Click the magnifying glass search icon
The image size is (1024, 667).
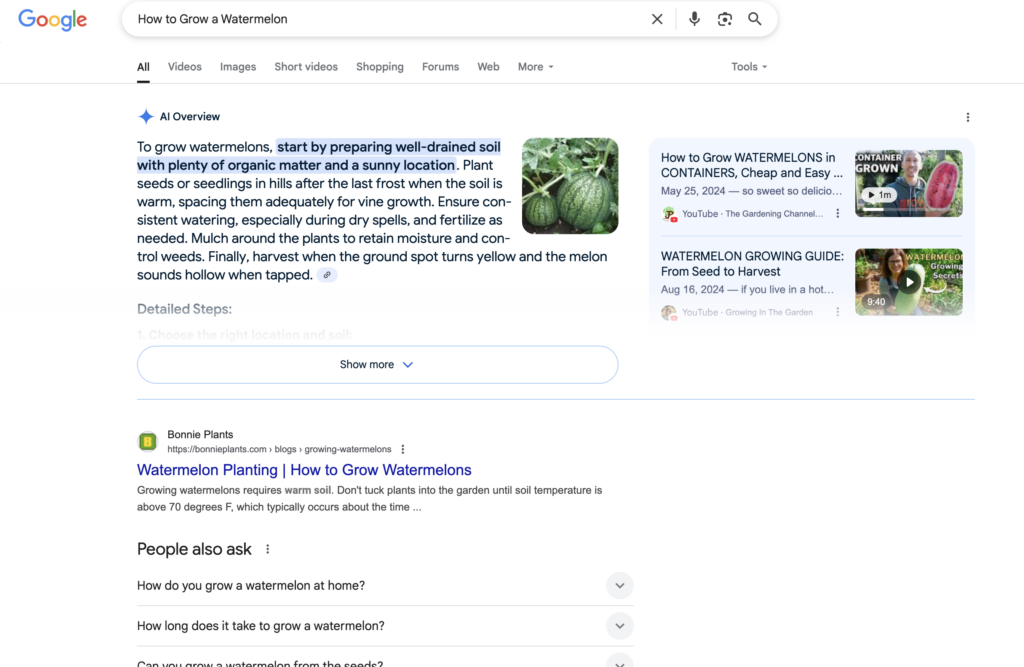(x=754, y=19)
